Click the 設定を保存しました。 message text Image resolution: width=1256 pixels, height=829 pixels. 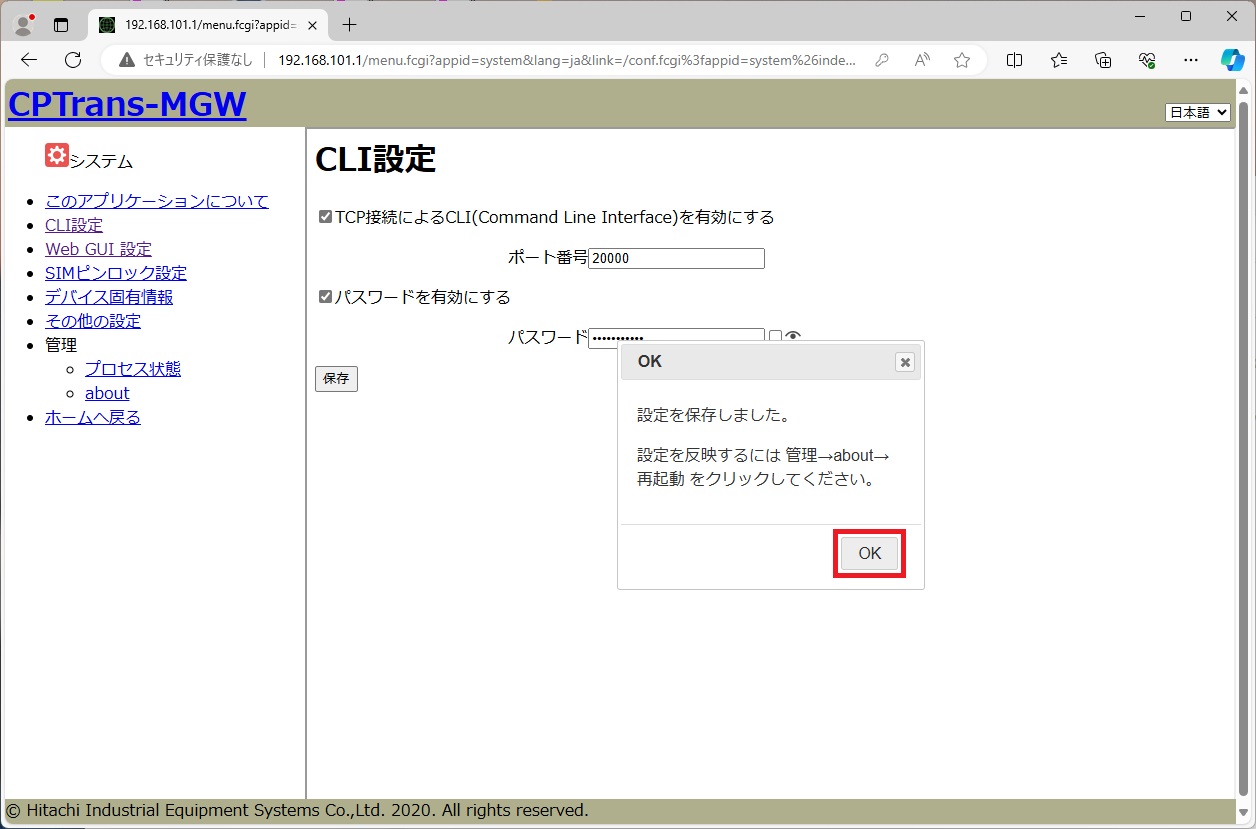click(x=713, y=415)
